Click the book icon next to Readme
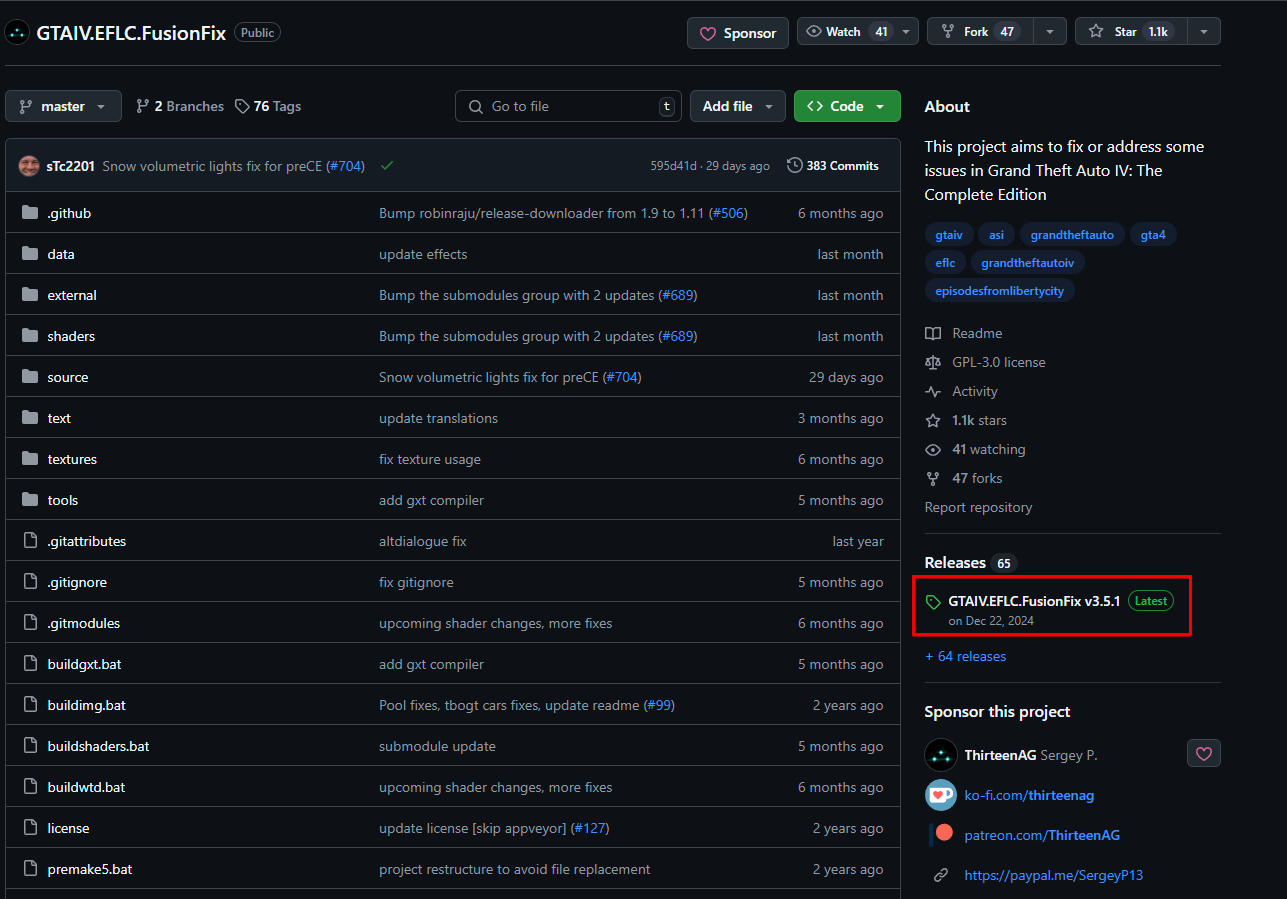This screenshot has width=1287, height=899. pyautogui.click(x=933, y=333)
